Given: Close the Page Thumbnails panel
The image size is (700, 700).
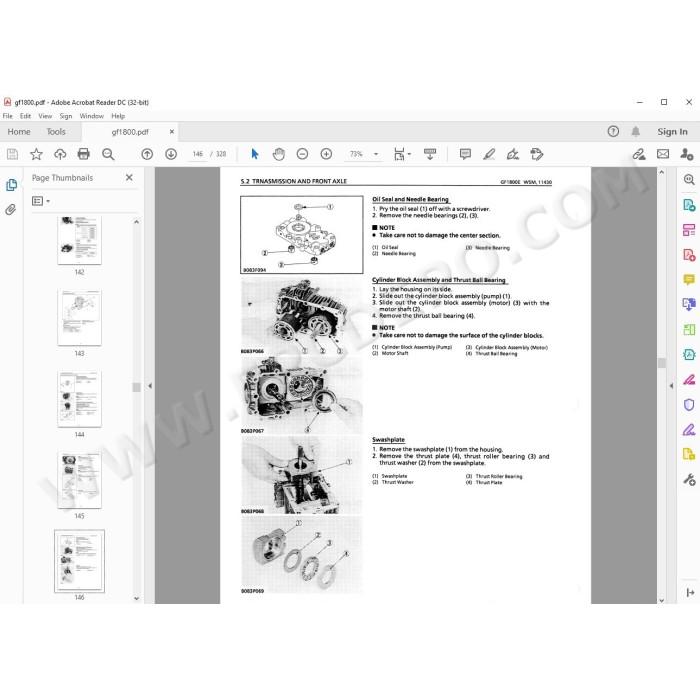Looking at the screenshot, I should (129, 178).
